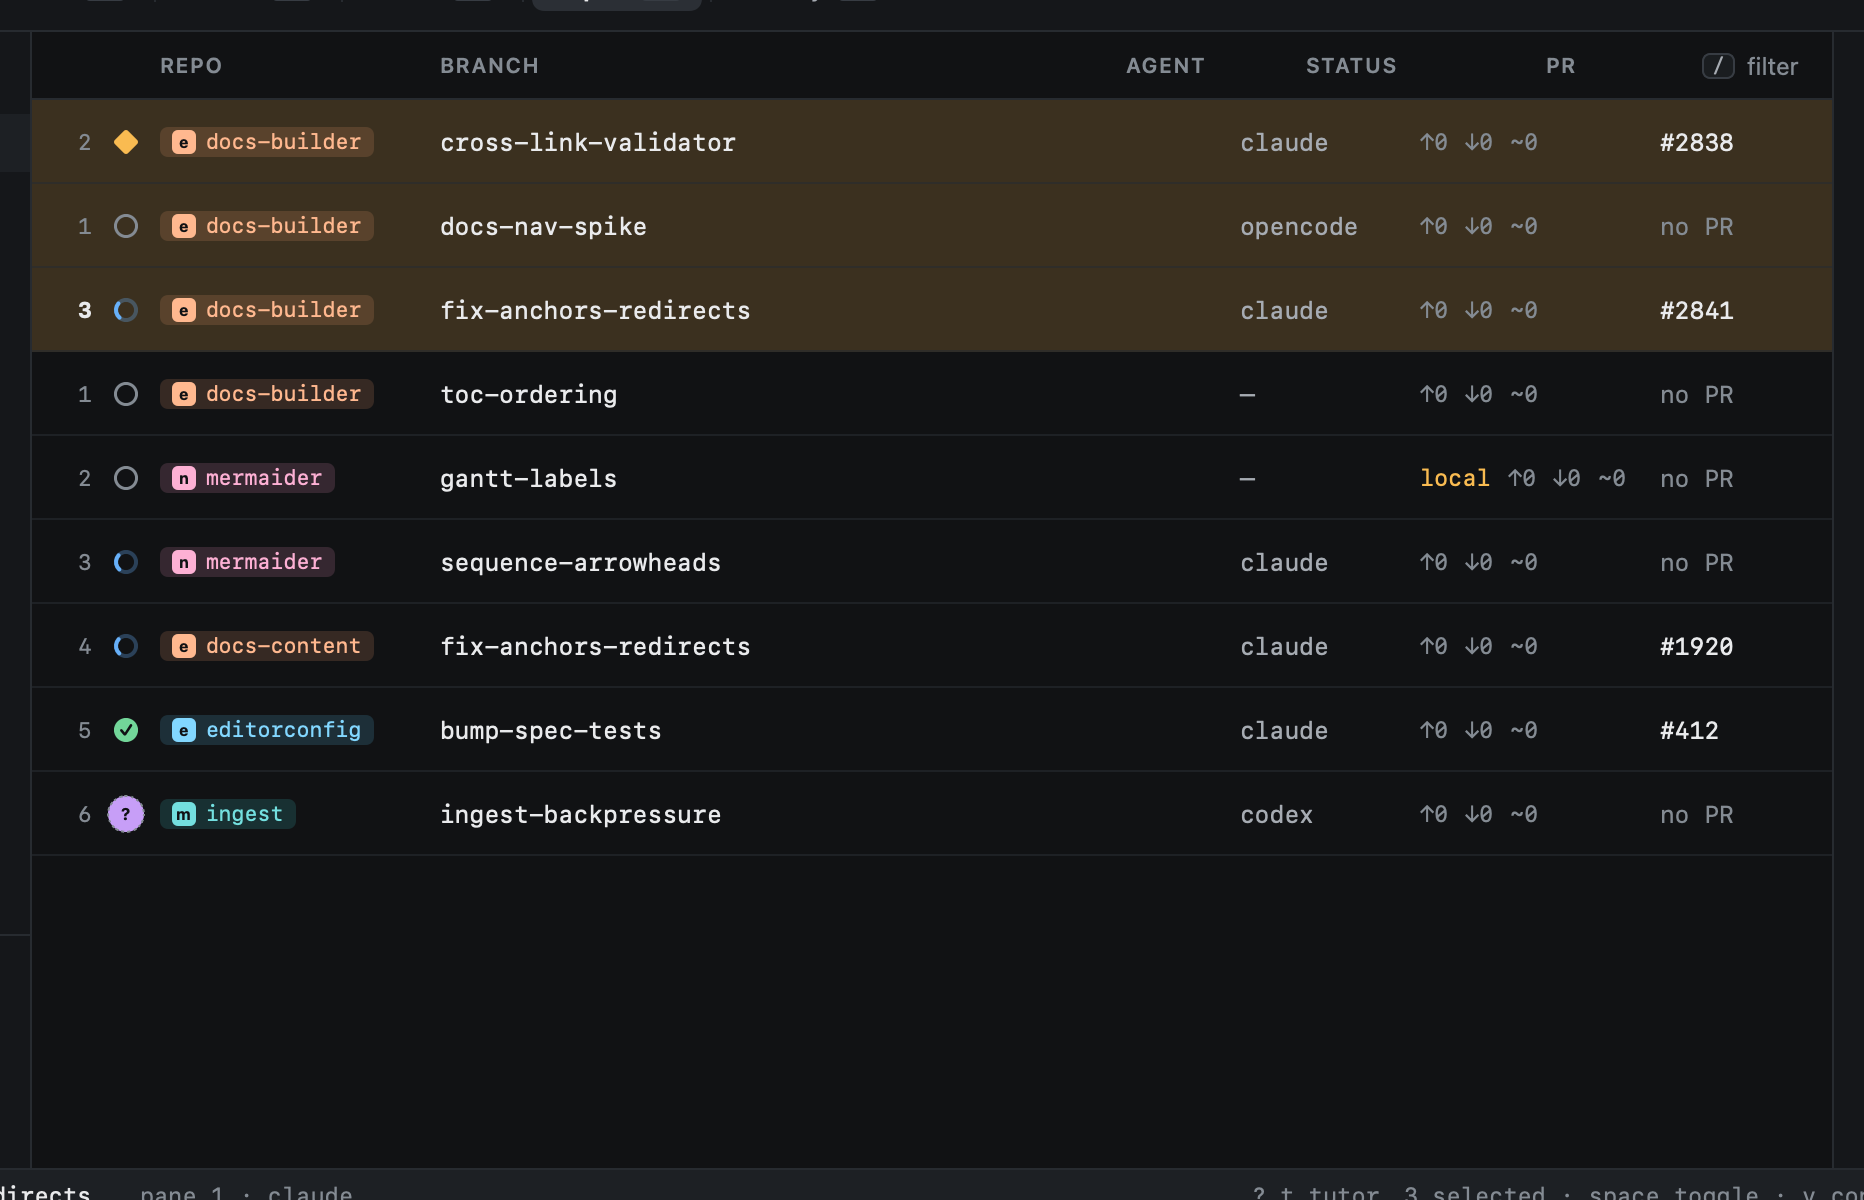
Task: Click the purple question mark icon on ingest-backpressure row
Action: [x=126, y=814]
